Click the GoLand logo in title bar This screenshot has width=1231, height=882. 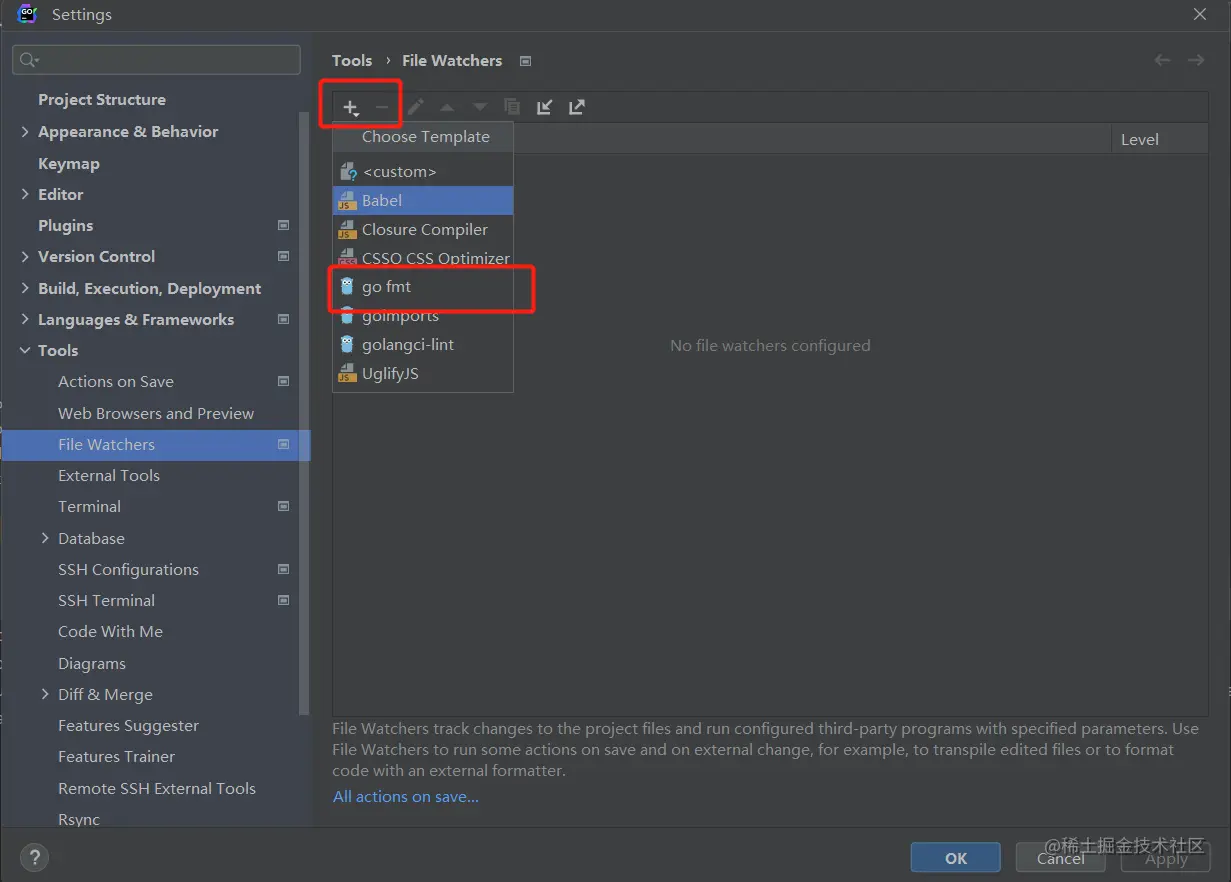click(28, 14)
